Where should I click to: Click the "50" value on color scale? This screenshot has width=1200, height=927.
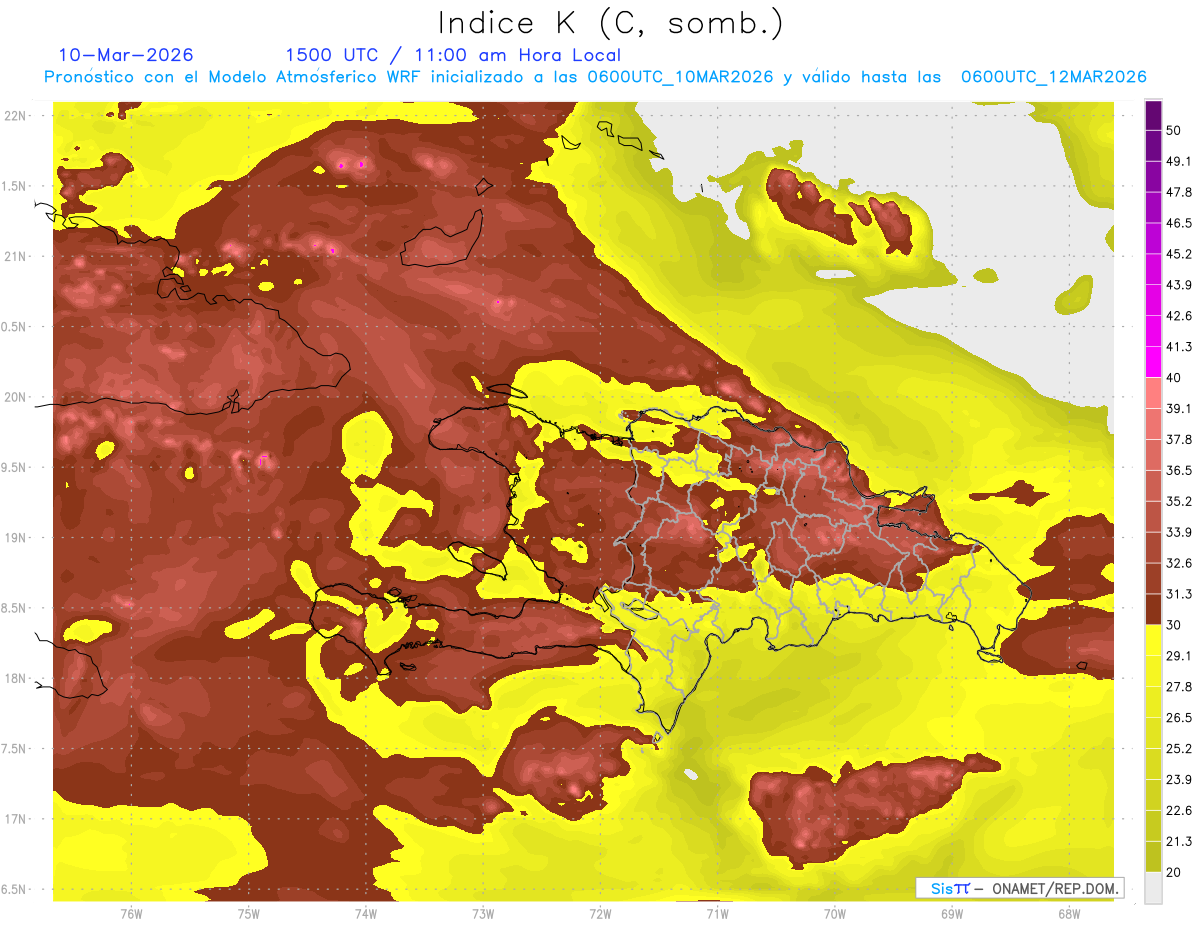[x=1175, y=131]
